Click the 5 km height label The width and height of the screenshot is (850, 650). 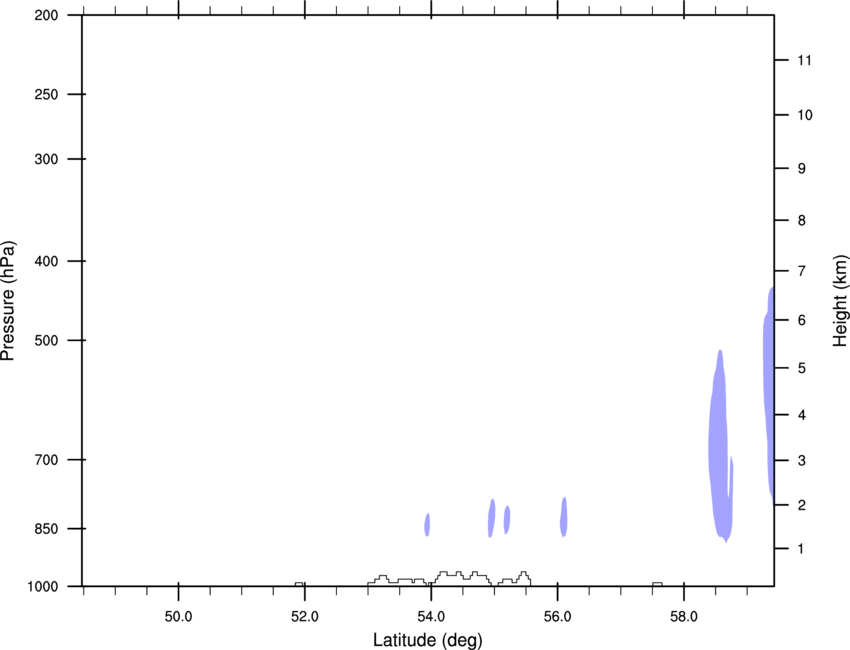tap(802, 369)
